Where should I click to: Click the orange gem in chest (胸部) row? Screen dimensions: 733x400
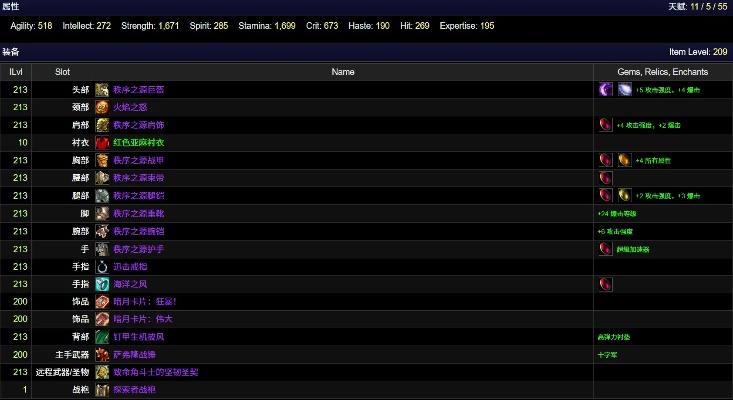point(624,160)
